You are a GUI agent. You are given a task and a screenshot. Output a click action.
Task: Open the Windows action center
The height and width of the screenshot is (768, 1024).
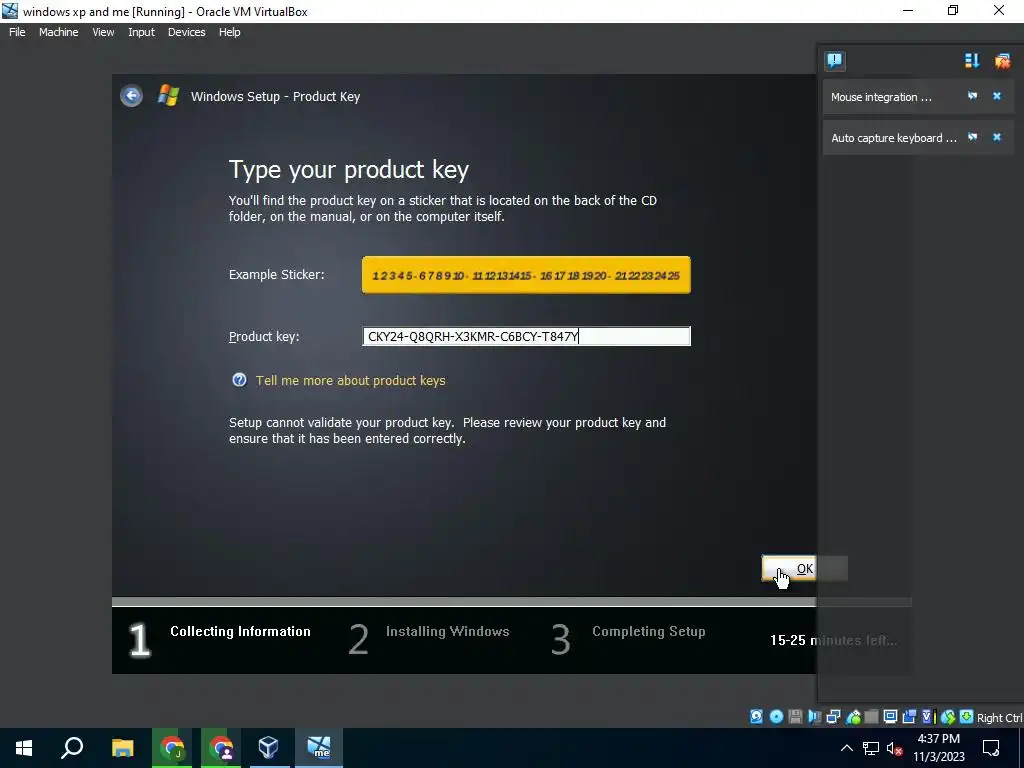[991, 748]
